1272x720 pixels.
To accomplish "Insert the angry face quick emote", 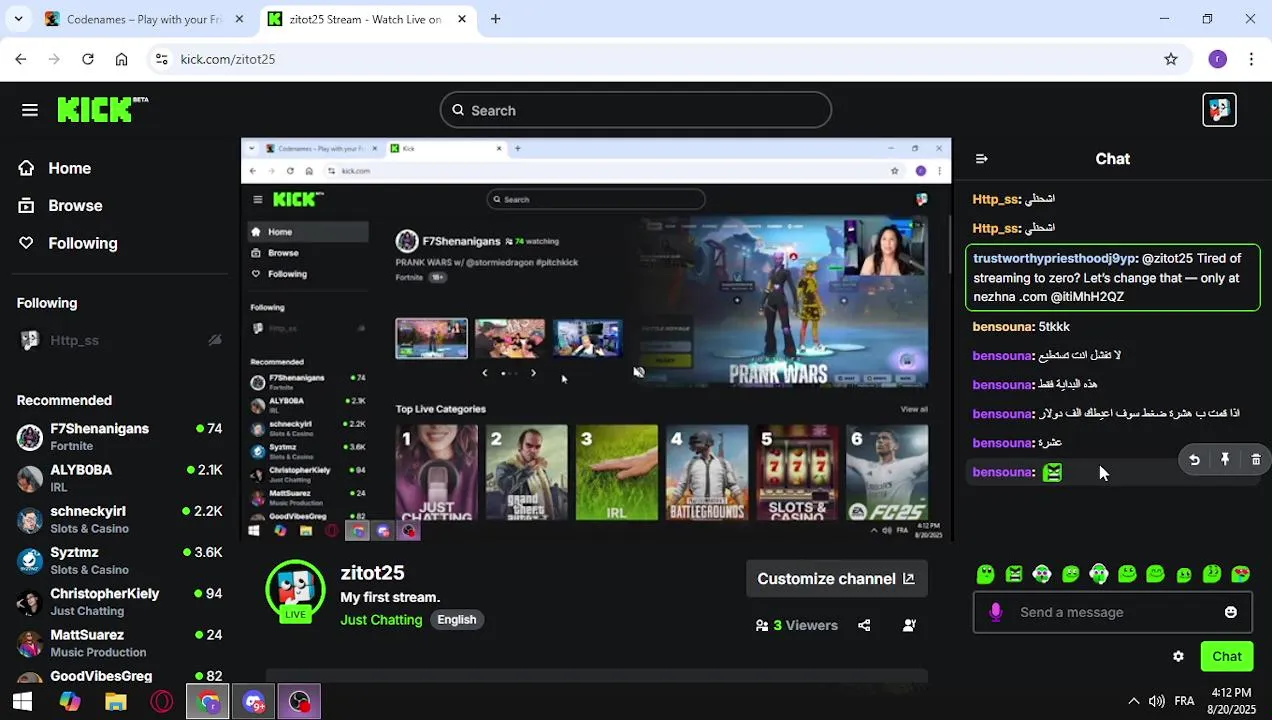I will click(1014, 574).
